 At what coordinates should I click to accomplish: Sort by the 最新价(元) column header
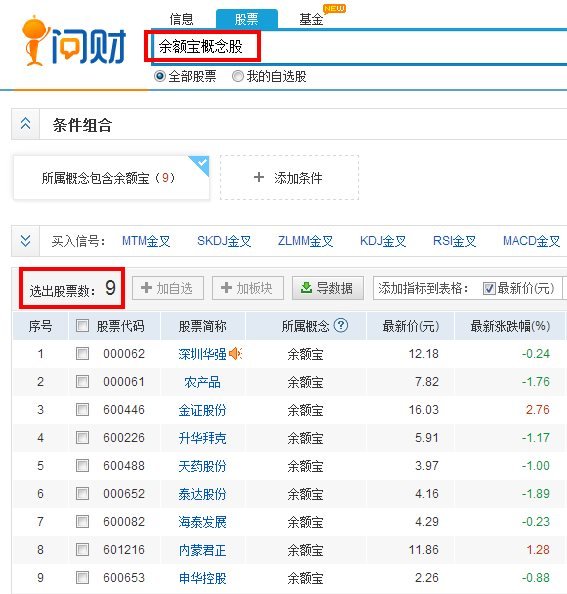tap(411, 326)
